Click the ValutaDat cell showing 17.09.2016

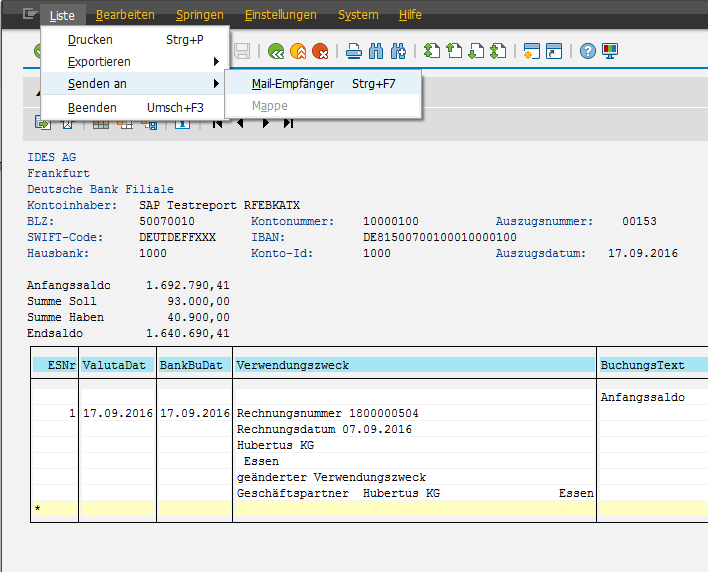[x=116, y=413]
